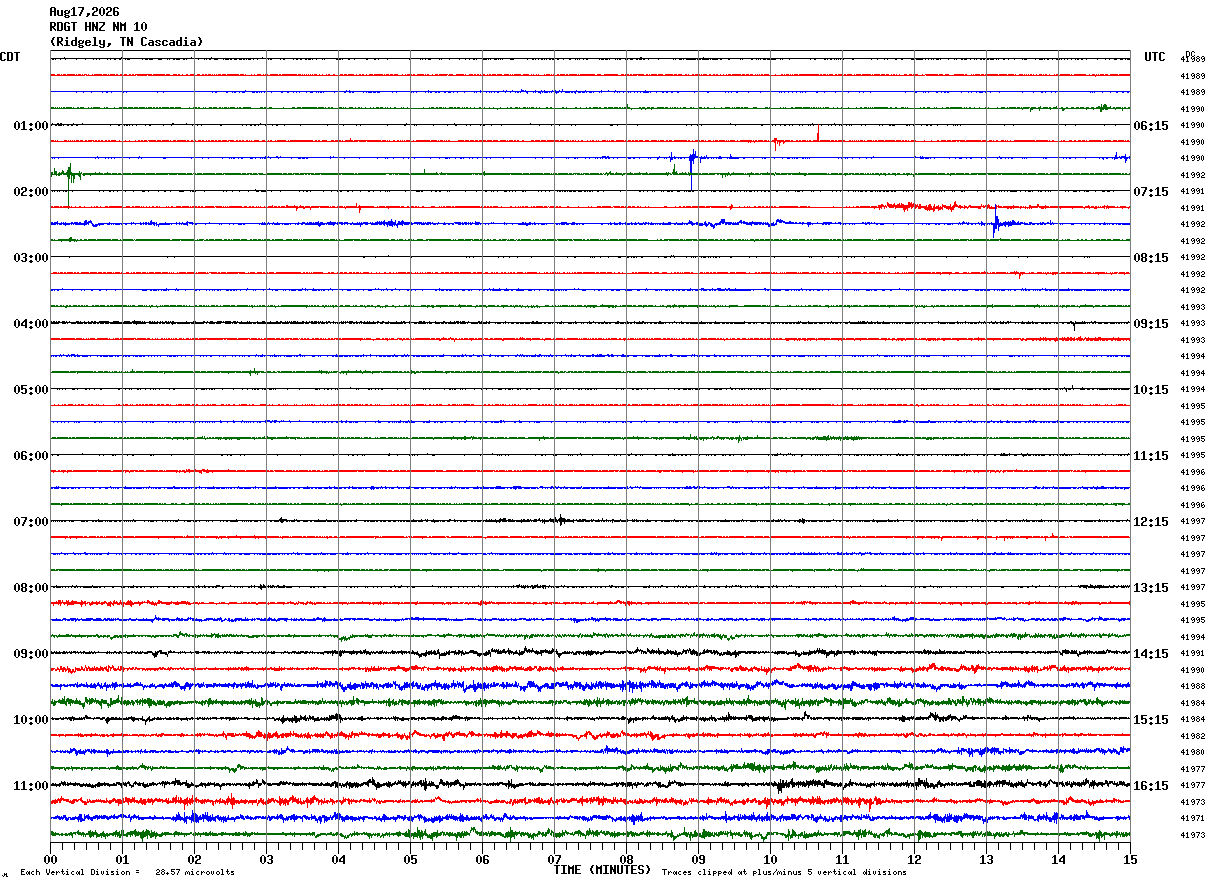Click the 06:15 UTC time label

tap(1151, 126)
